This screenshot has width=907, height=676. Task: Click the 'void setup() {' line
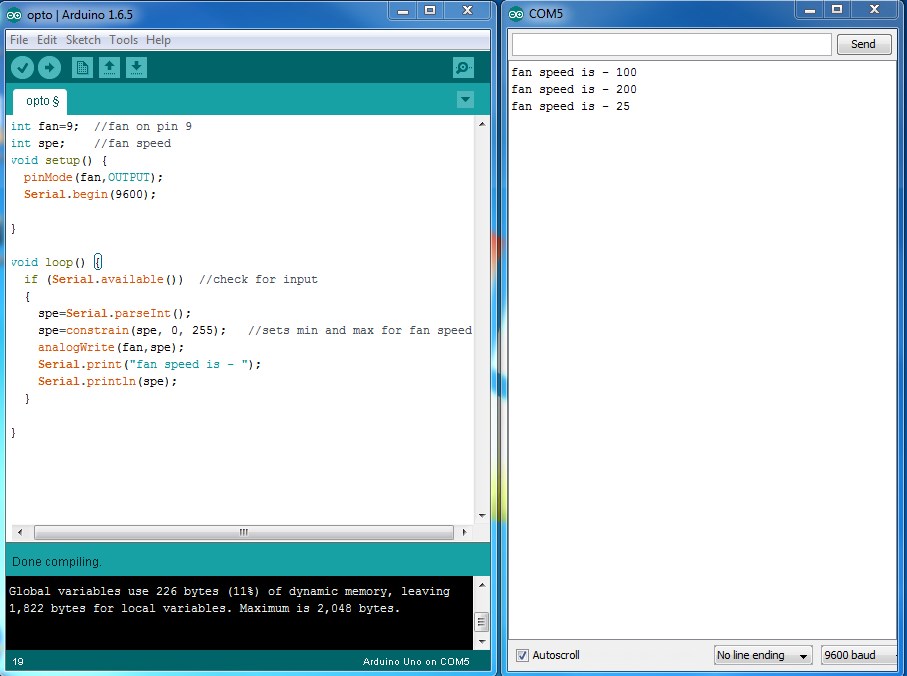59,160
